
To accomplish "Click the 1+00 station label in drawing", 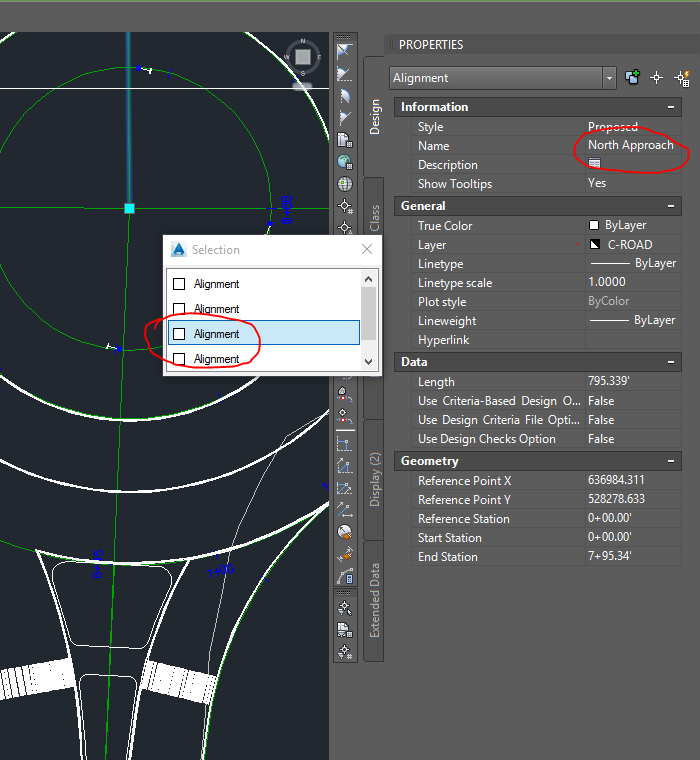I will pos(221,570).
